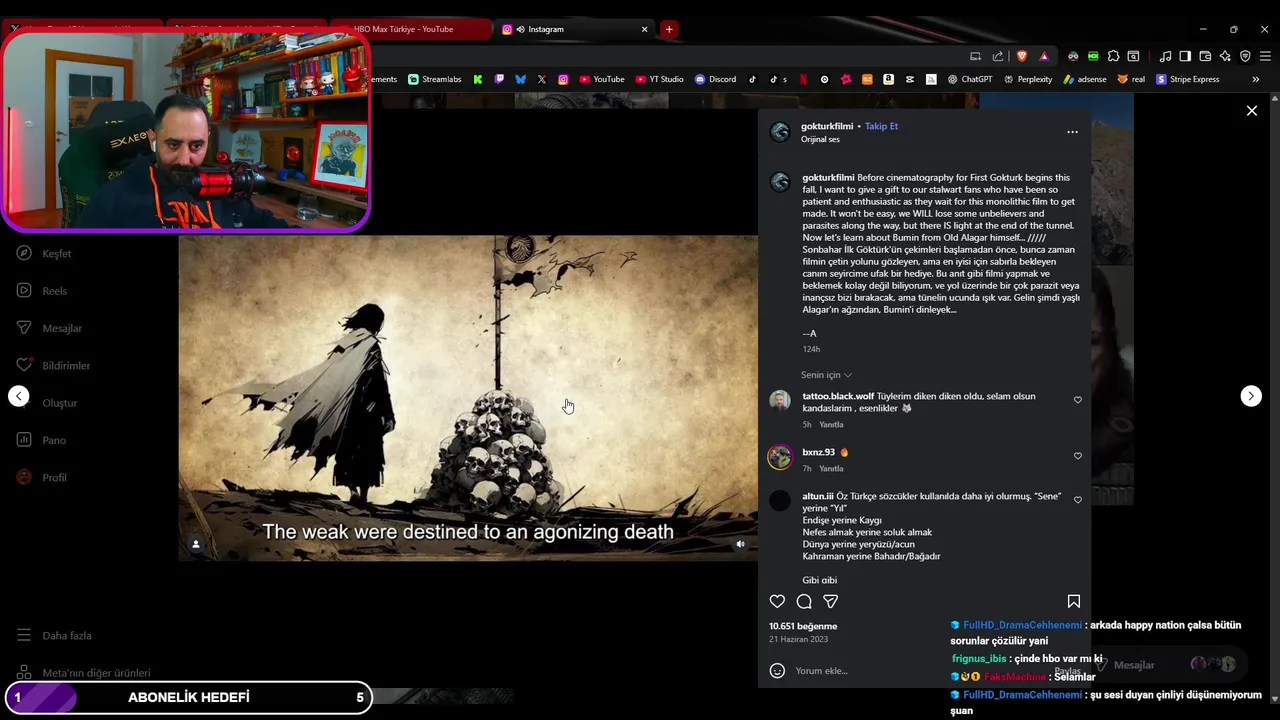This screenshot has height=720, width=1280.
Task: Like altun.iii's comment
Action: pos(1077,500)
